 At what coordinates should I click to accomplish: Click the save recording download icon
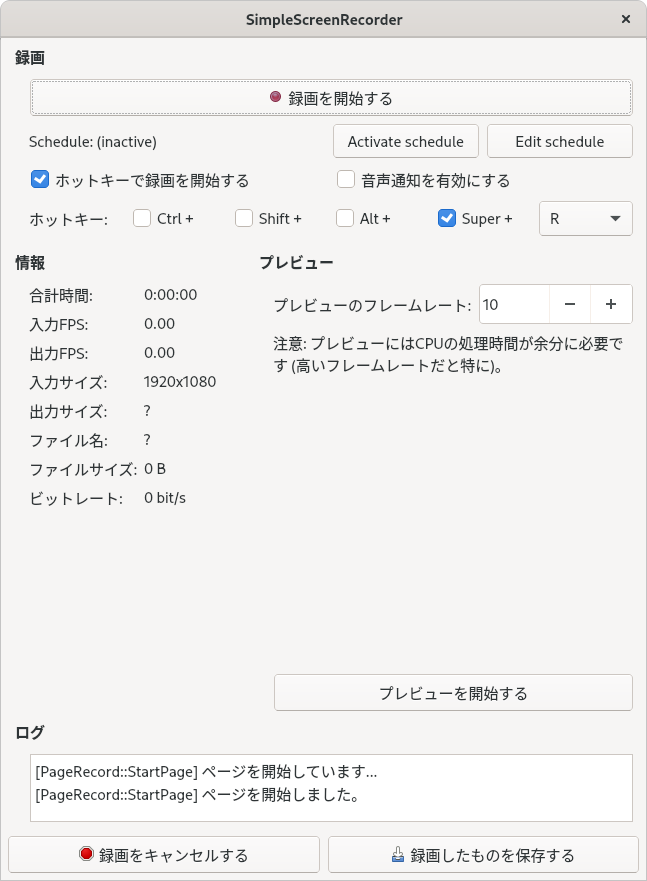[x=398, y=855]
